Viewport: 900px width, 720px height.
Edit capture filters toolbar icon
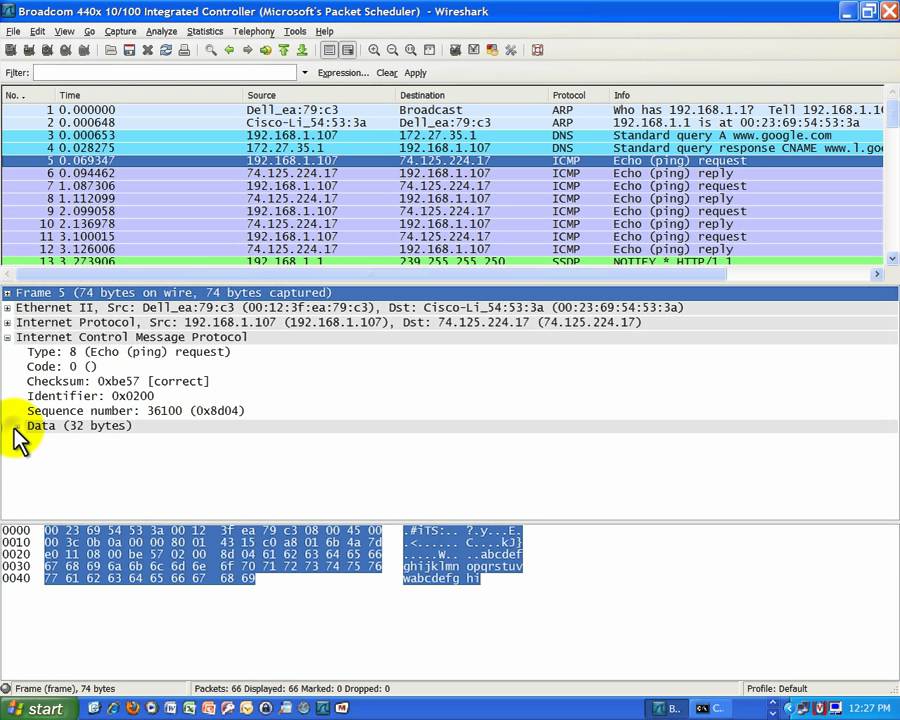pos(455,51)
